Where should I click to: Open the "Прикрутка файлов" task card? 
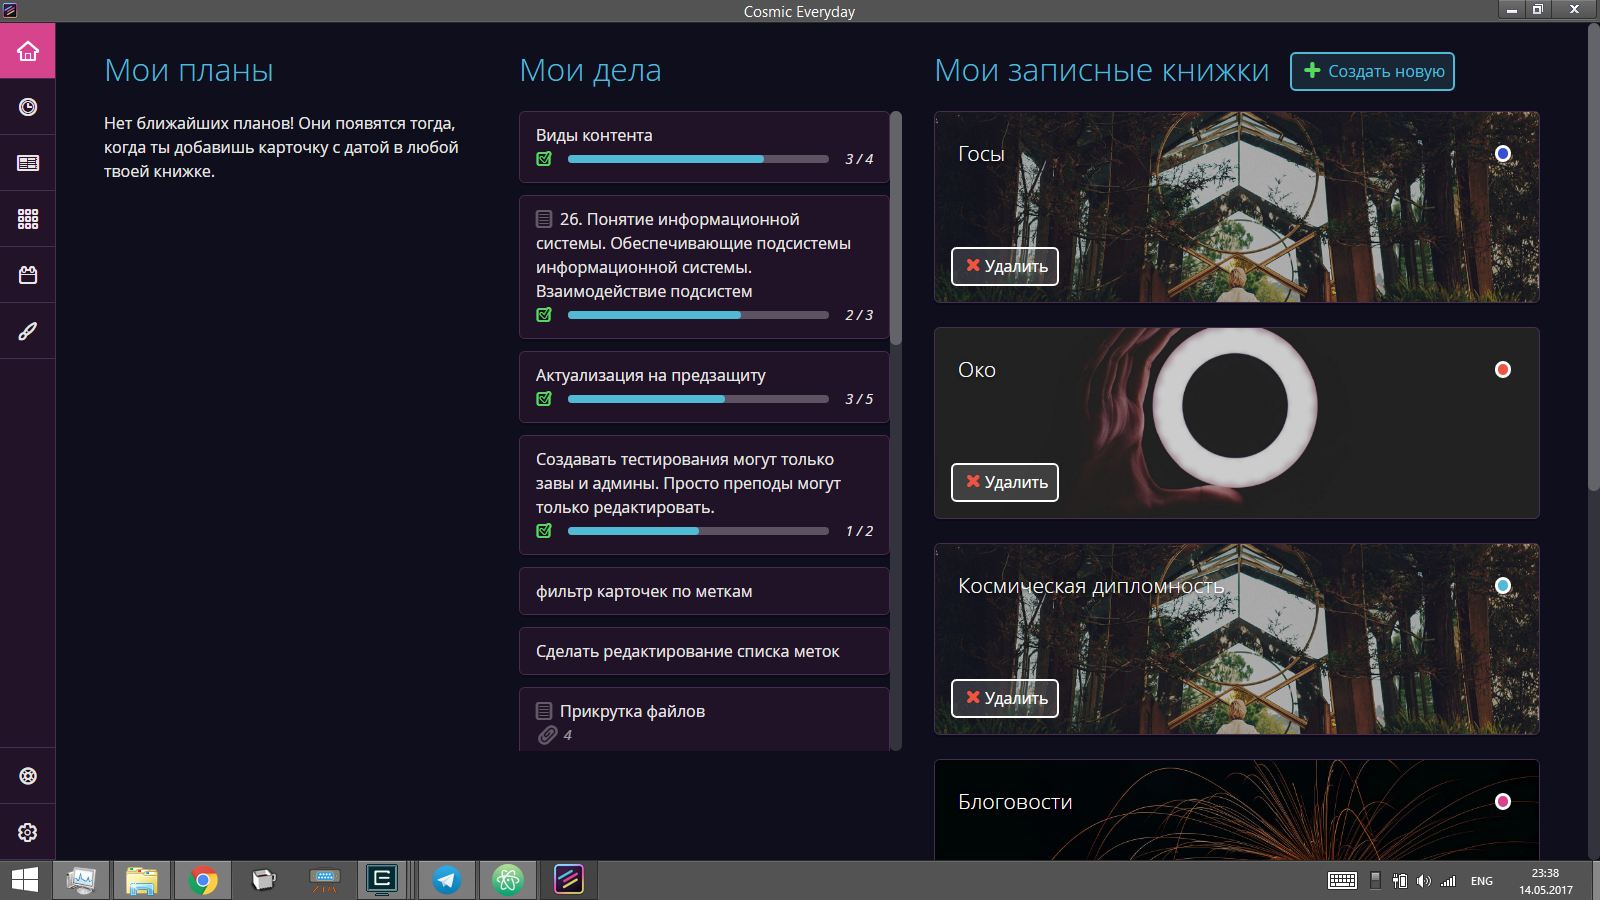(x=704, y=719)
